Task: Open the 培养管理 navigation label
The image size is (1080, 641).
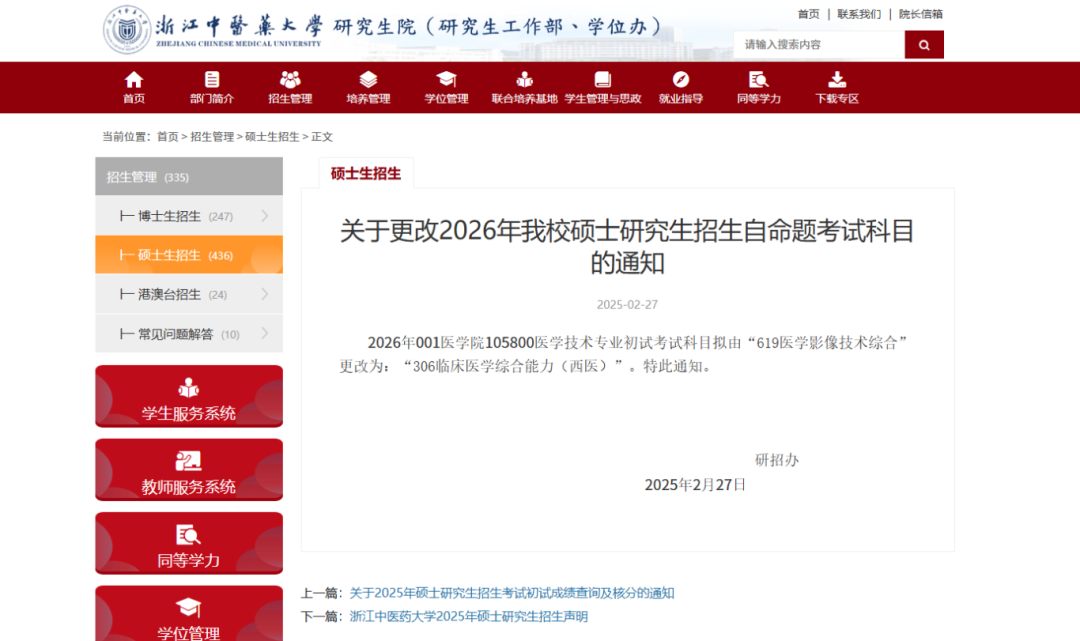Action: click(368, 98)
